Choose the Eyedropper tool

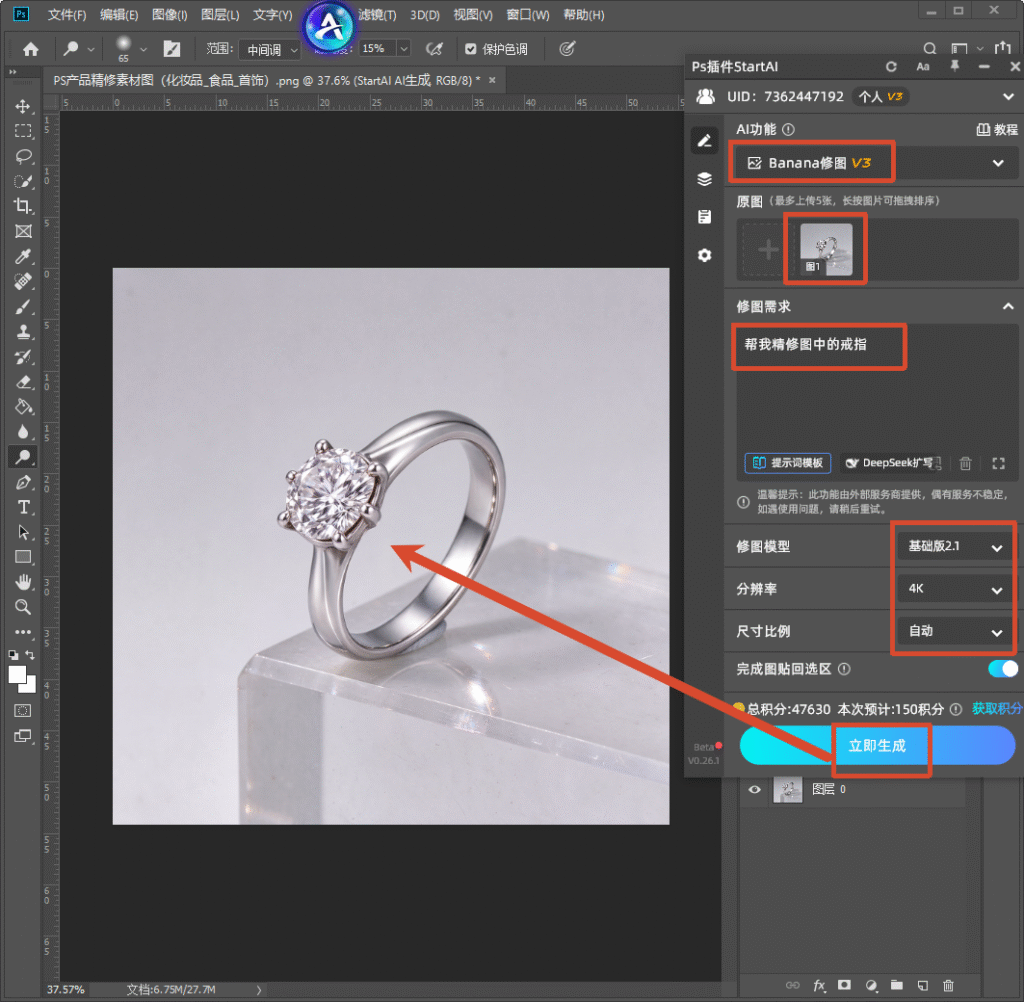pyautogui.click(x=23, y=256)
